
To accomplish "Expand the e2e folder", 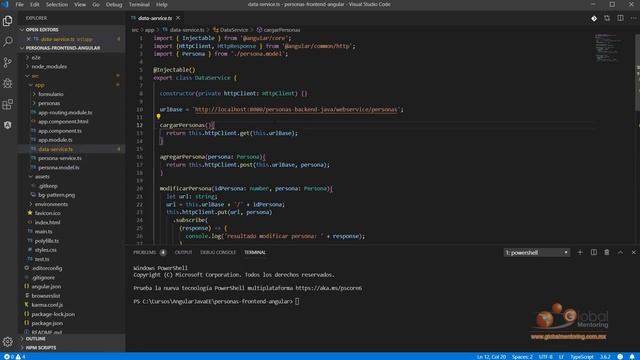I will pyautogui.click(x=35, y=58).
